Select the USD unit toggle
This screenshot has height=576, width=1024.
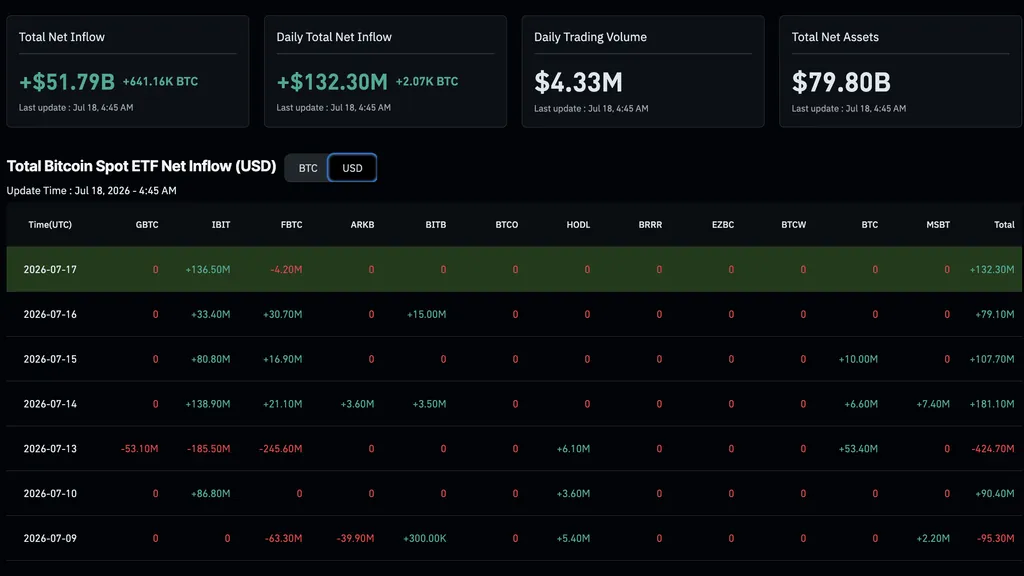pos(352,168)
